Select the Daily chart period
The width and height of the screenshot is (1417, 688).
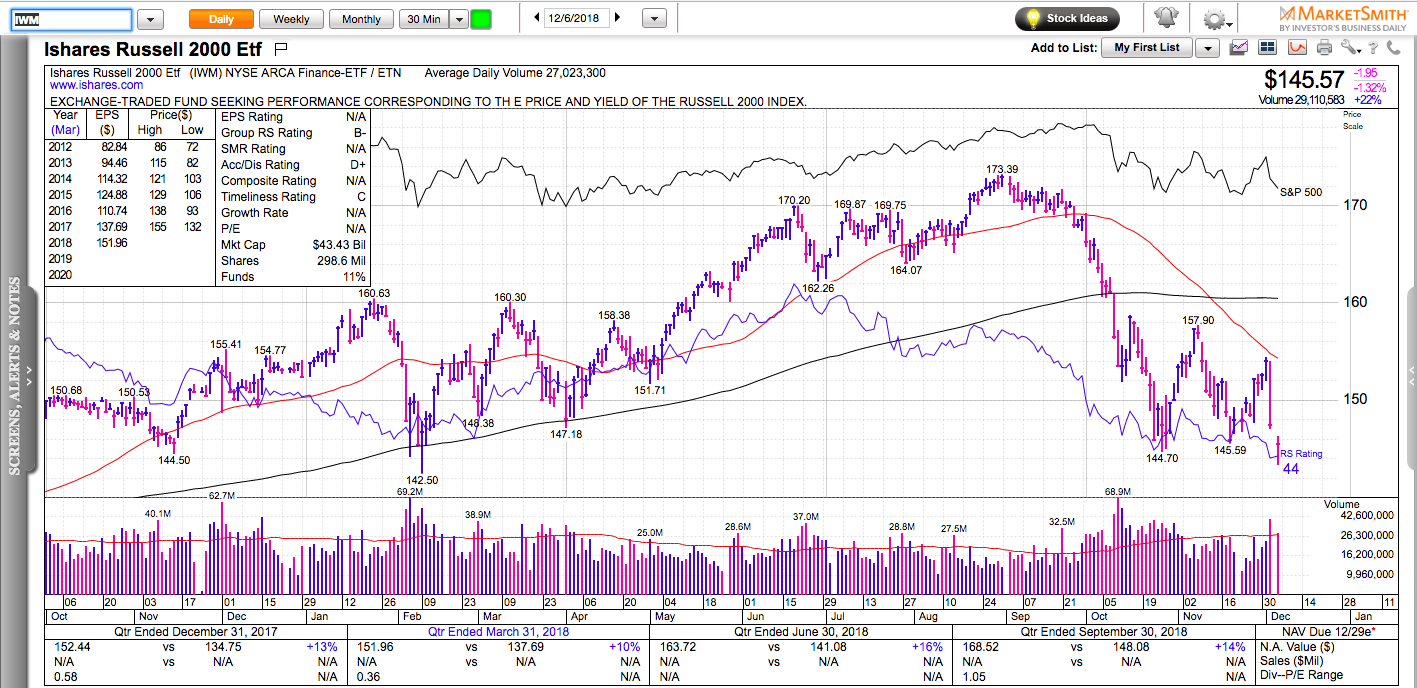coord(221,19)
